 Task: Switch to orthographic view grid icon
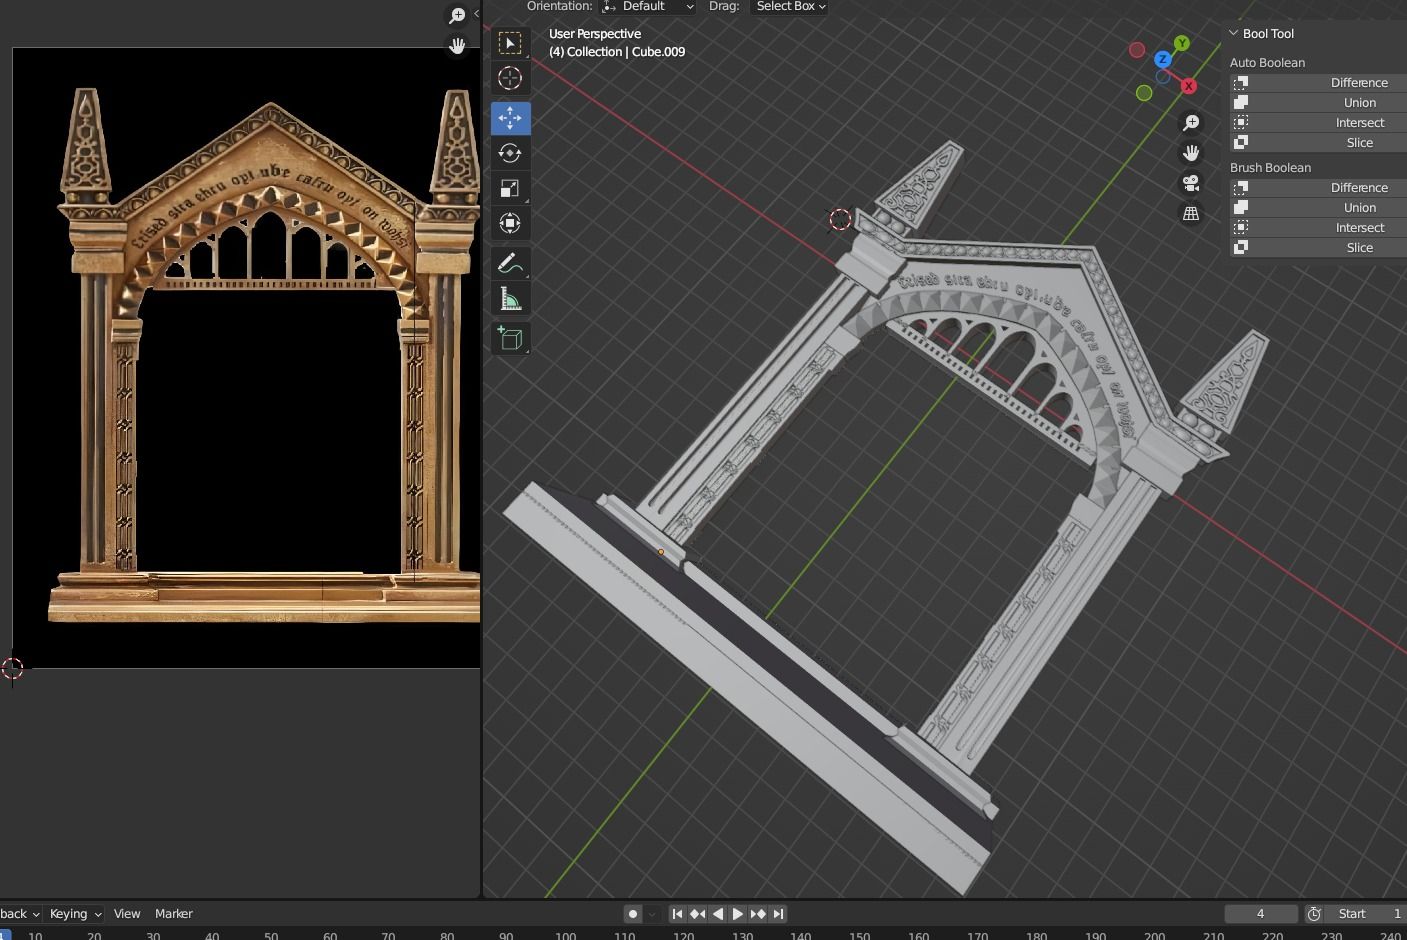(x=1191, y=213)
